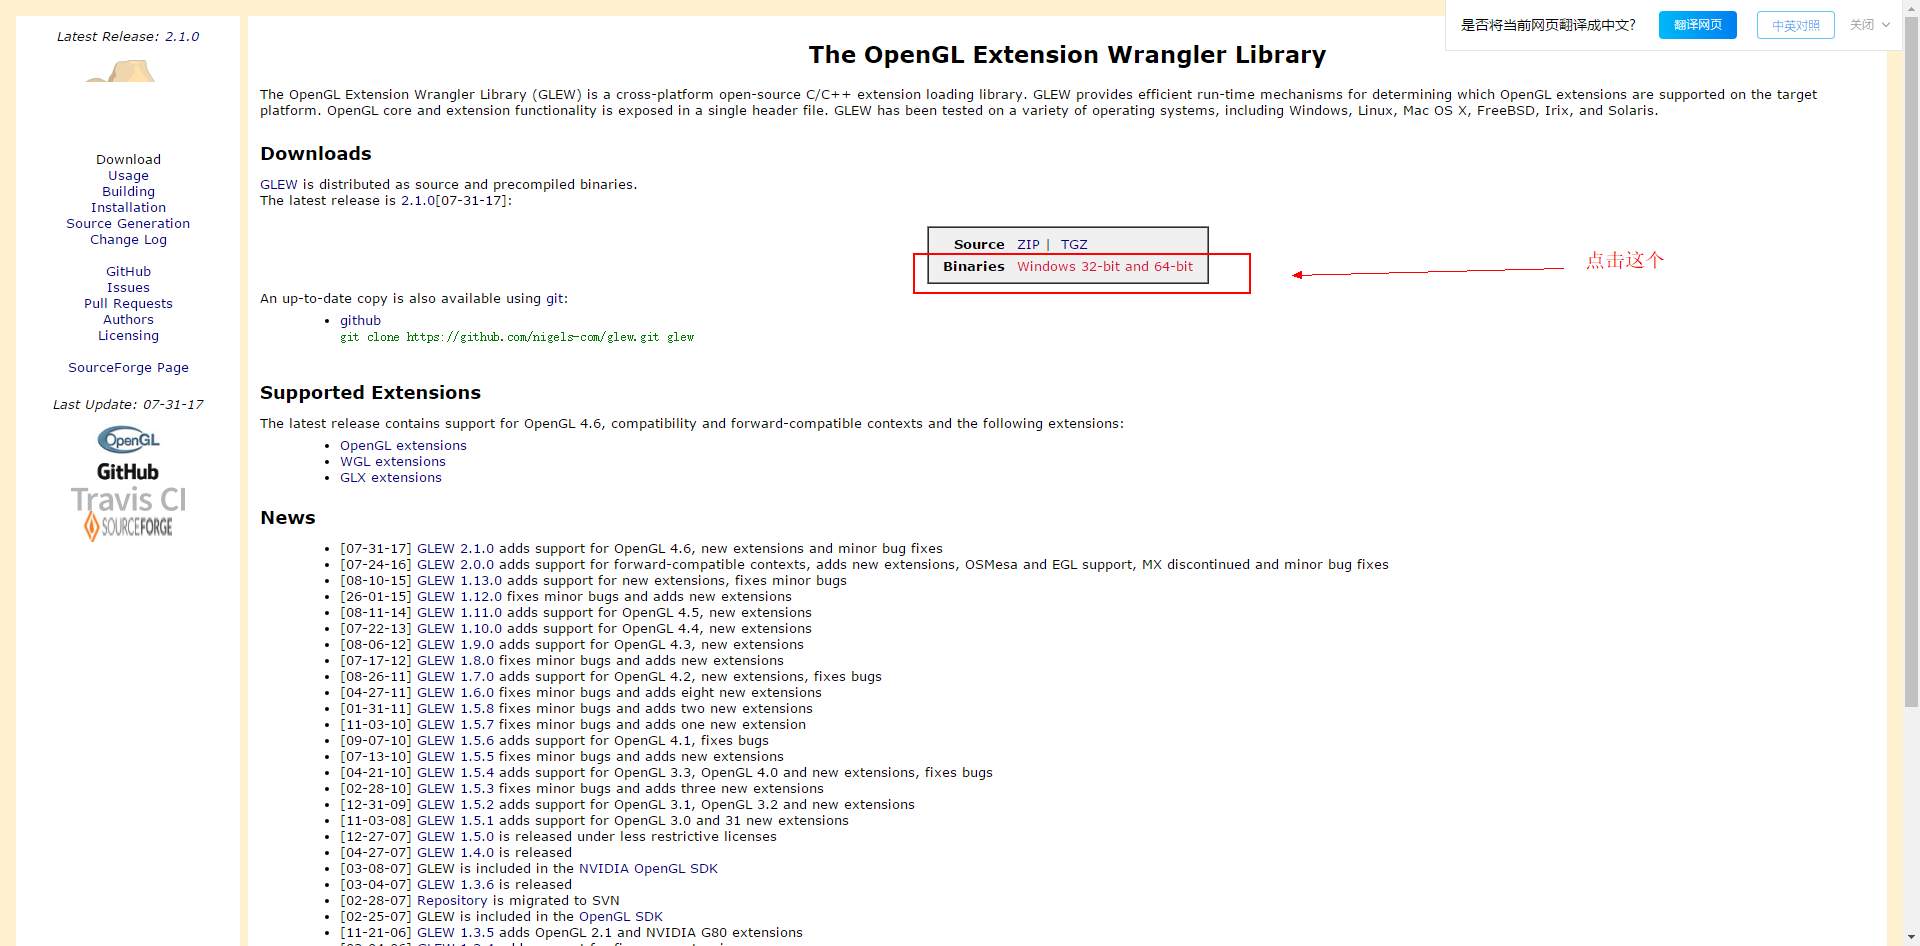Click the page vertical scrollbar thumb
The image size is (1920, 946).
pyautogui.click(x=1911, y=362)
